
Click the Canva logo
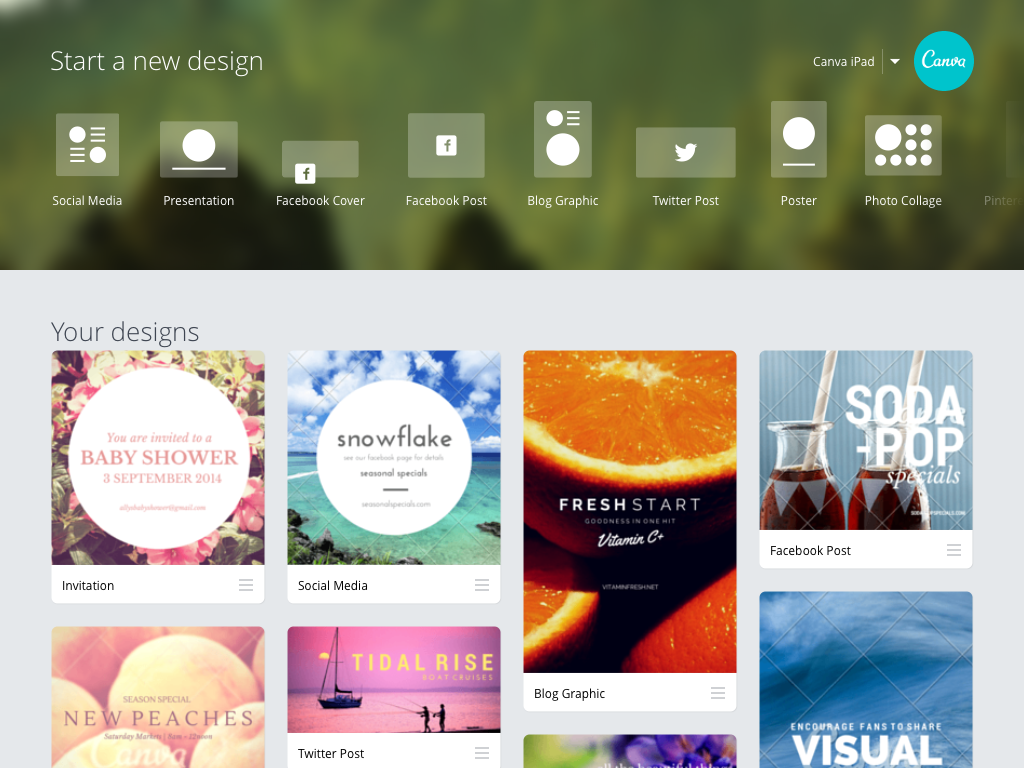pos(943,61)
